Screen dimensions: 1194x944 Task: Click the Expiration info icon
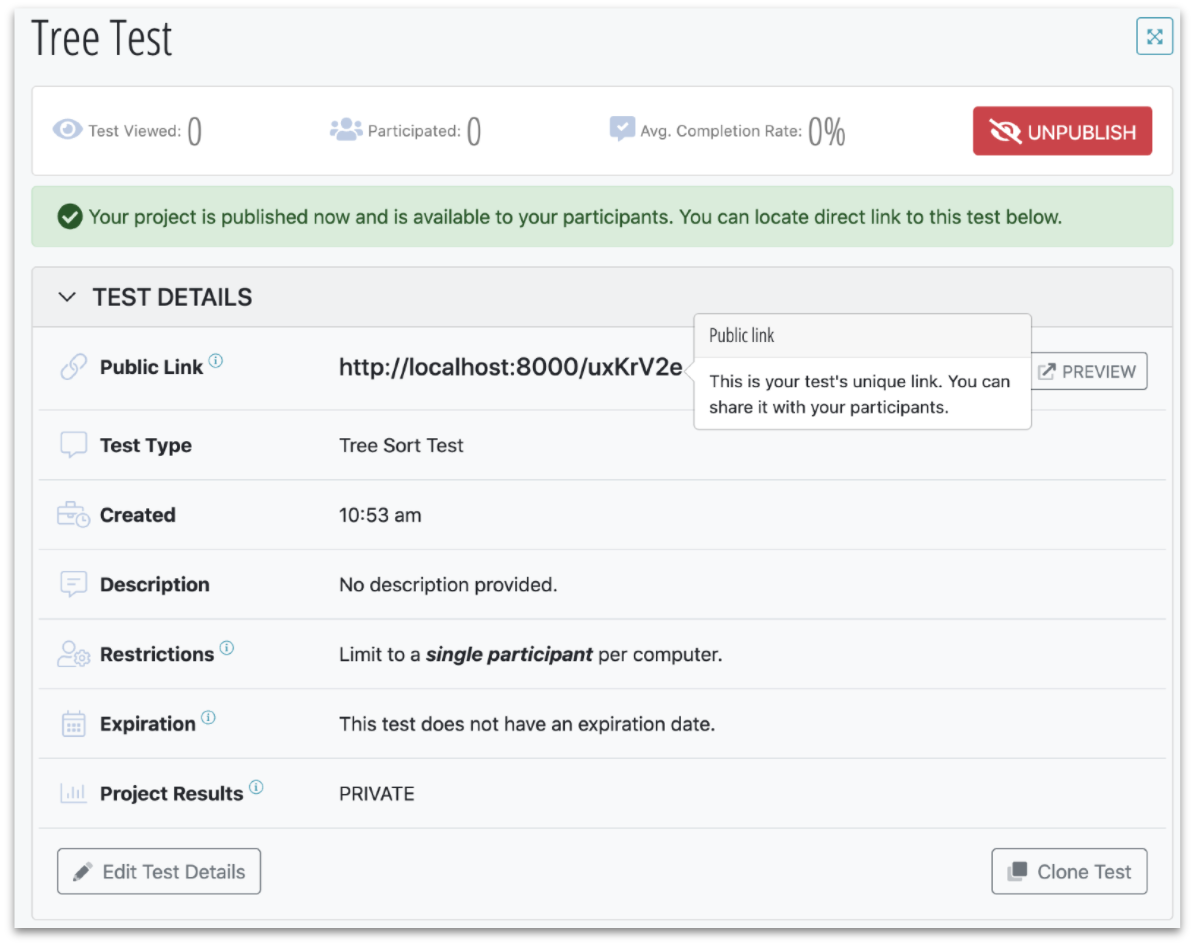coord(208,718)
